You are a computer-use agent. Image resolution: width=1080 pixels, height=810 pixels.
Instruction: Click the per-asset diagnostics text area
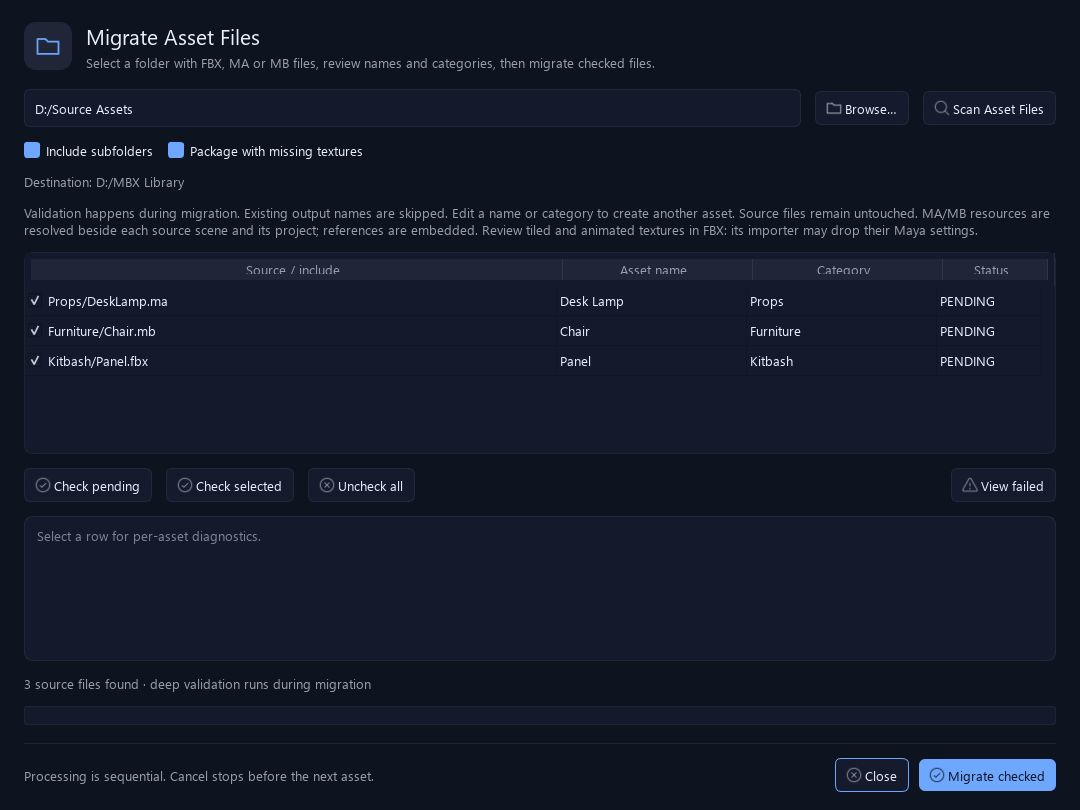pyautogui.click(x=540, y=589)
